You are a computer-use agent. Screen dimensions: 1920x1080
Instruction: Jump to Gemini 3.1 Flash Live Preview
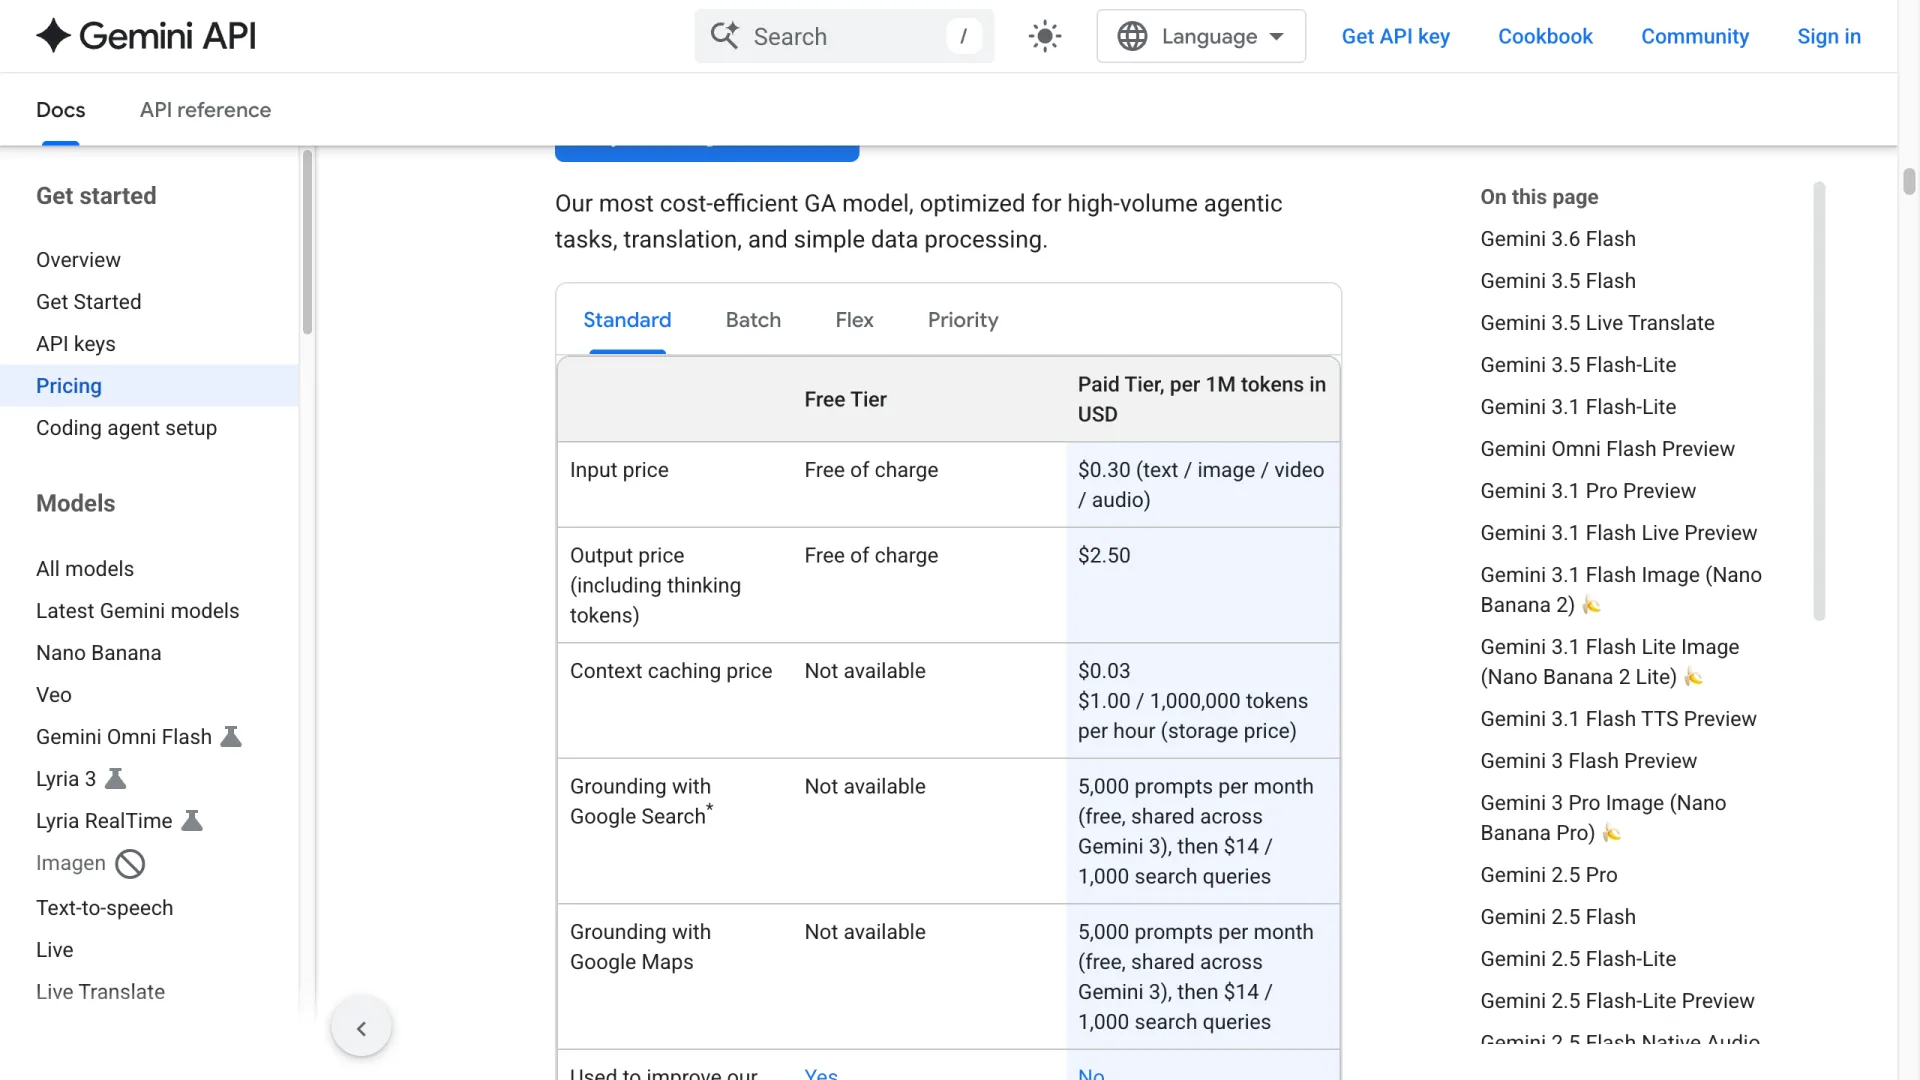(x=1618, y=533)
